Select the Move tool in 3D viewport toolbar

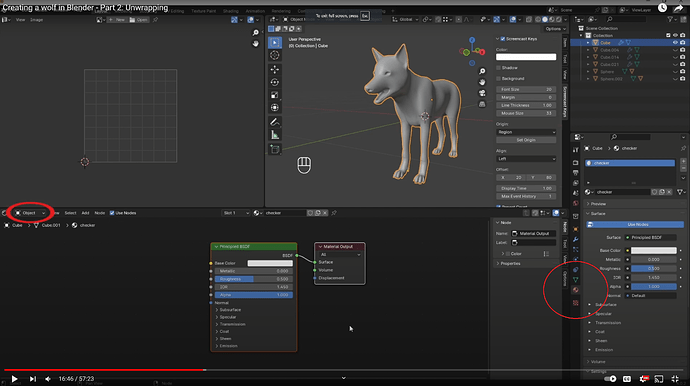point(275,69)
